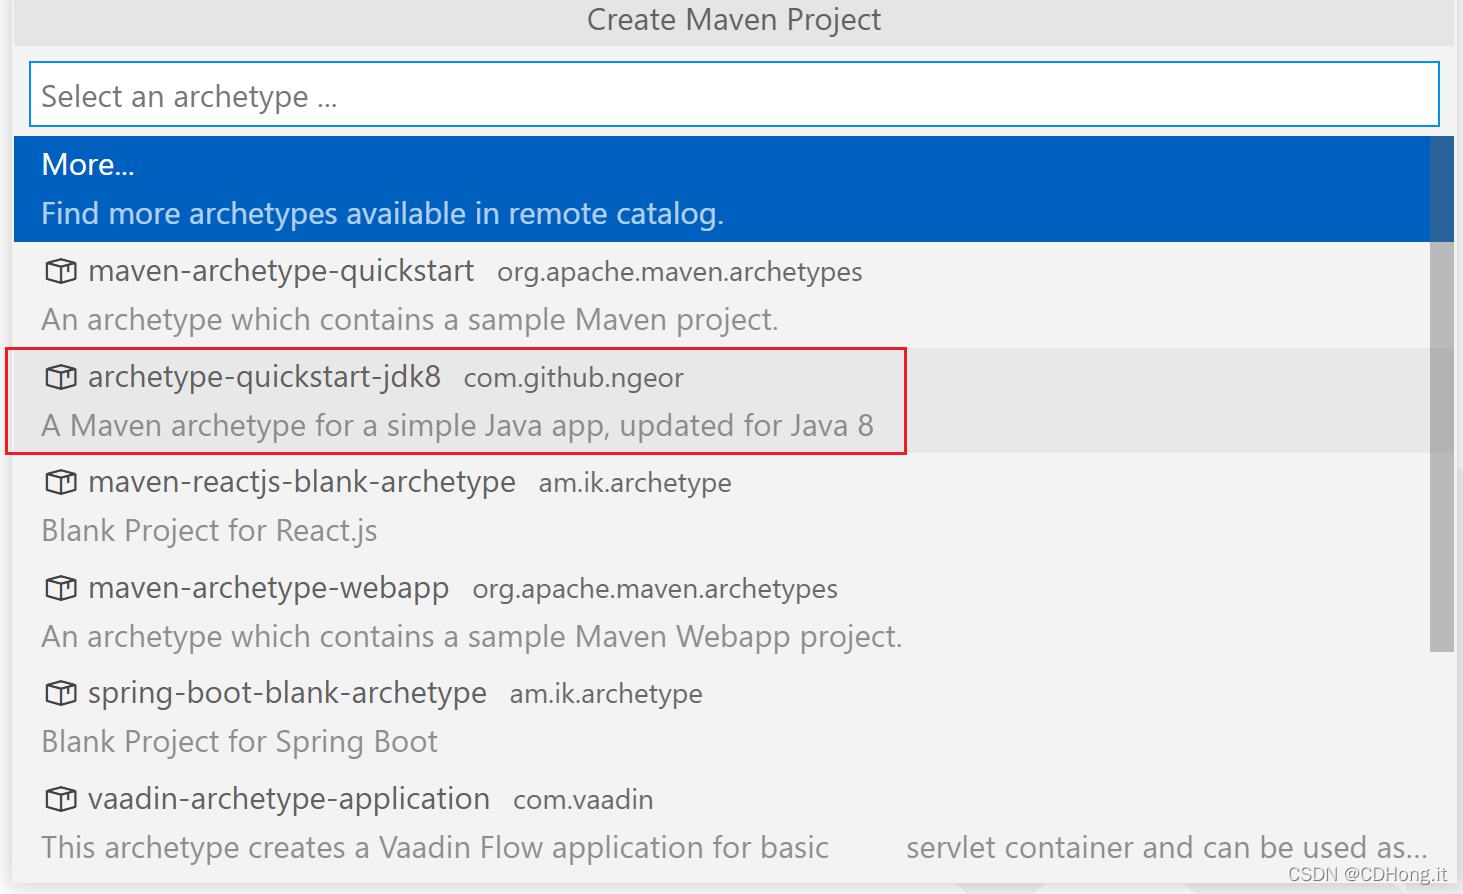Screen dimensions: 1463x894
Task: Click the package icon beside maven-archetype-webapp
Action: click(61, 588)
